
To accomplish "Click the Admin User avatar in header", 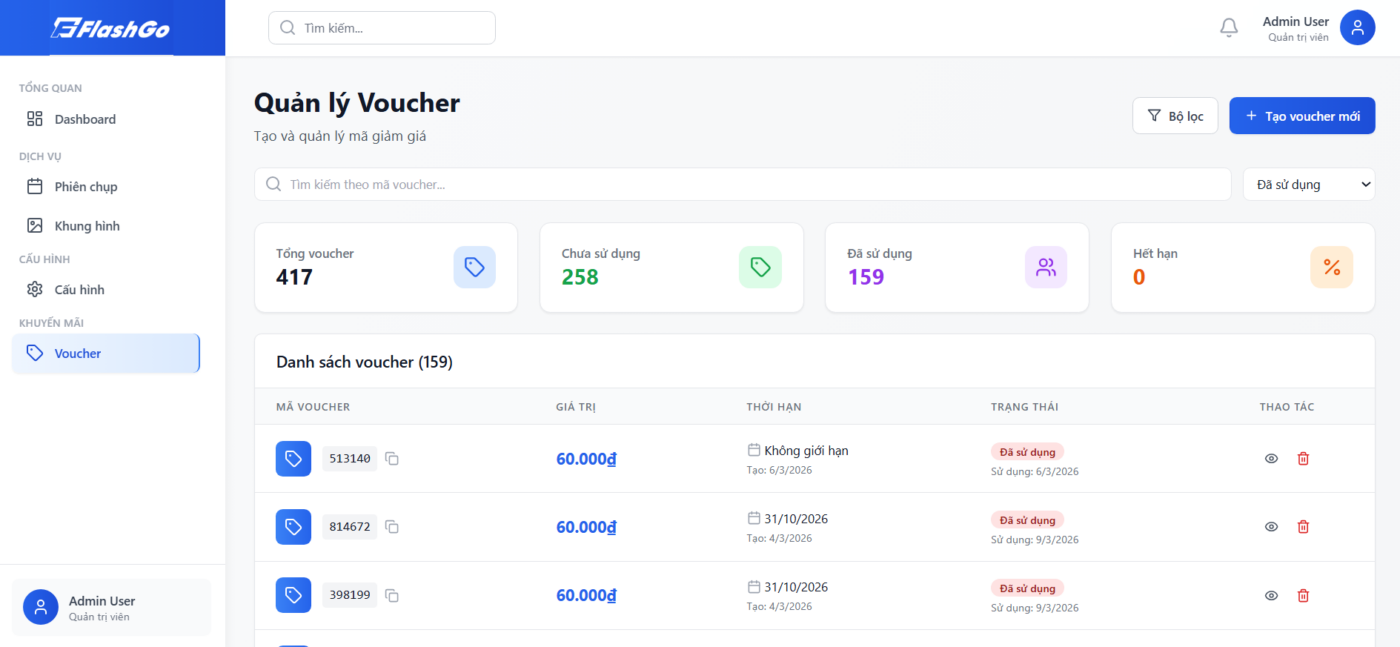I will [1357, 28].
